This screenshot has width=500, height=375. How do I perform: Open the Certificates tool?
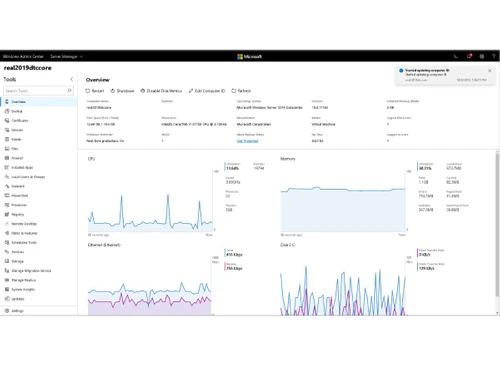pos(39,120)
